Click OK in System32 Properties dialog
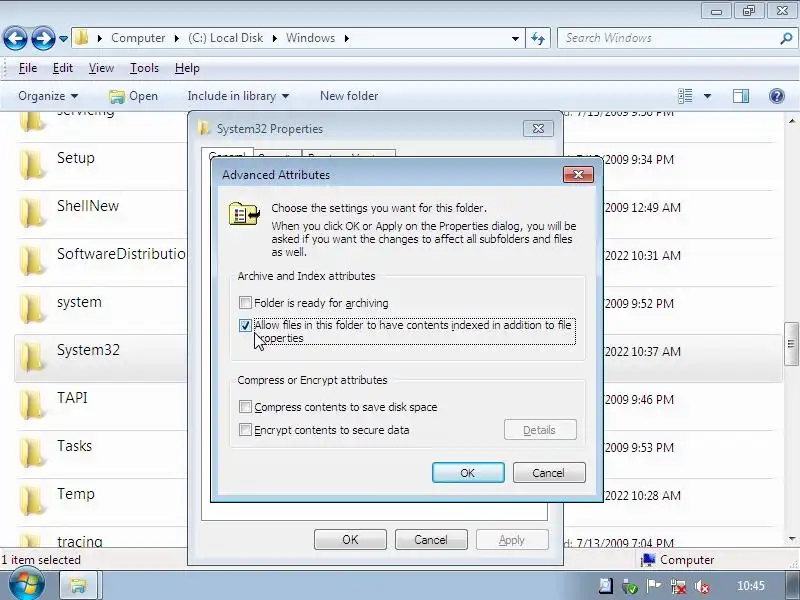This screenshot has height=600, width=800. point(350,540)
